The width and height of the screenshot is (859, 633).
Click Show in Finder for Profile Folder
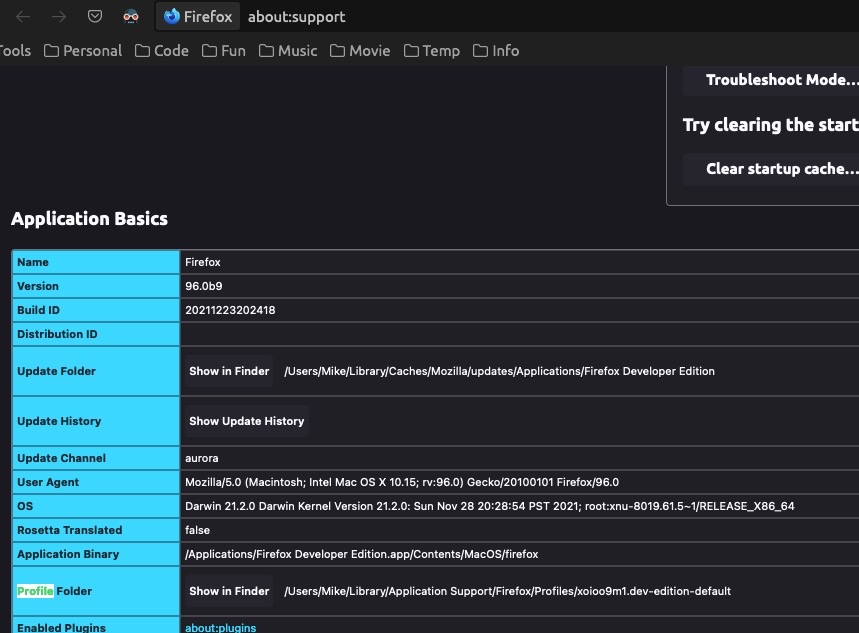[x=229, y=591]
